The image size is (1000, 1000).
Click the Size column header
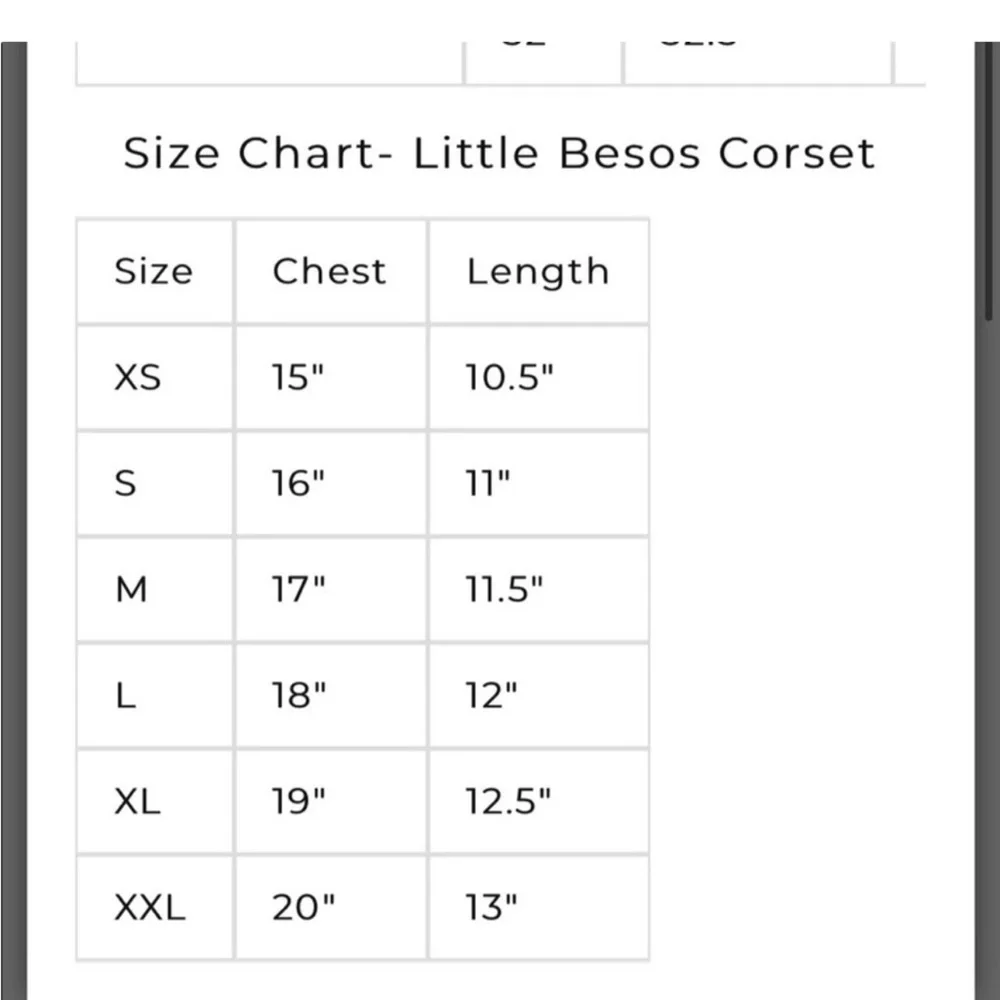153,272
